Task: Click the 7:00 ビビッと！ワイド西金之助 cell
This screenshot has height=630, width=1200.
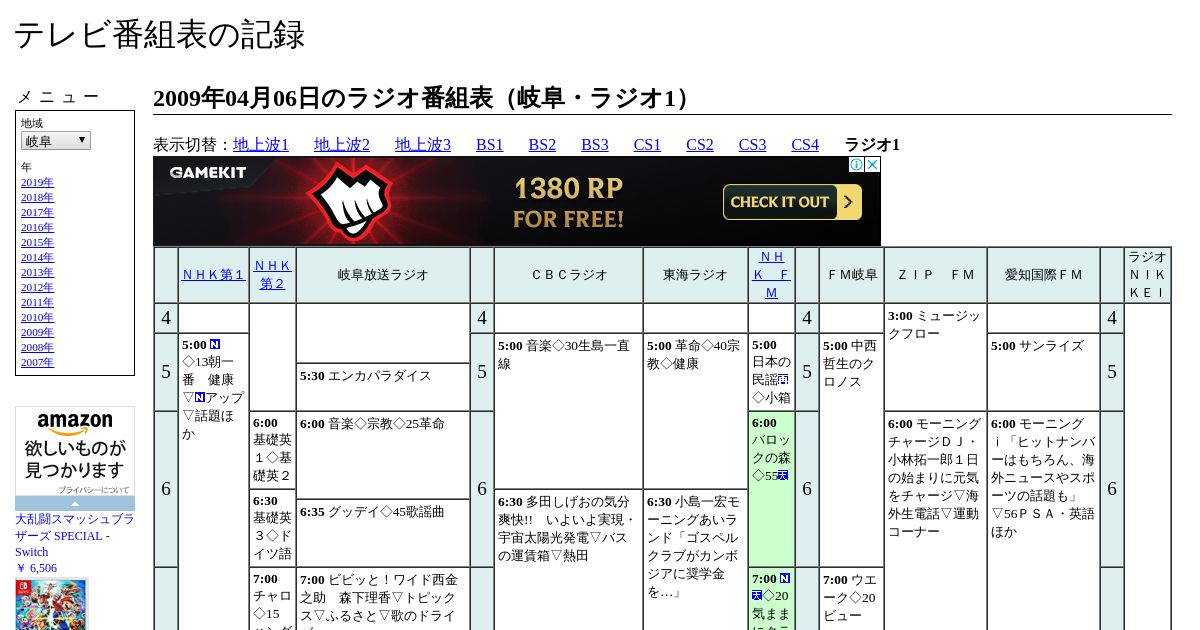Action: [383, 599]
